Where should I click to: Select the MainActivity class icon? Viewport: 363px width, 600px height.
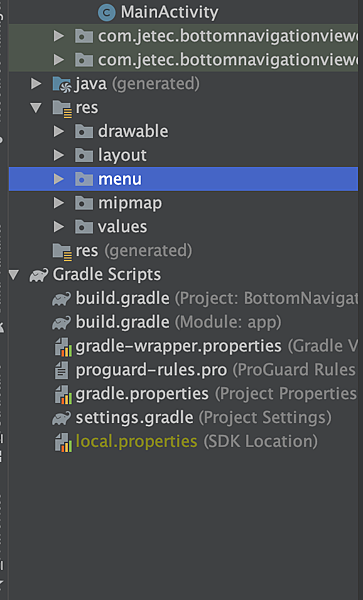pyautogui.click(x=107, y=12)
